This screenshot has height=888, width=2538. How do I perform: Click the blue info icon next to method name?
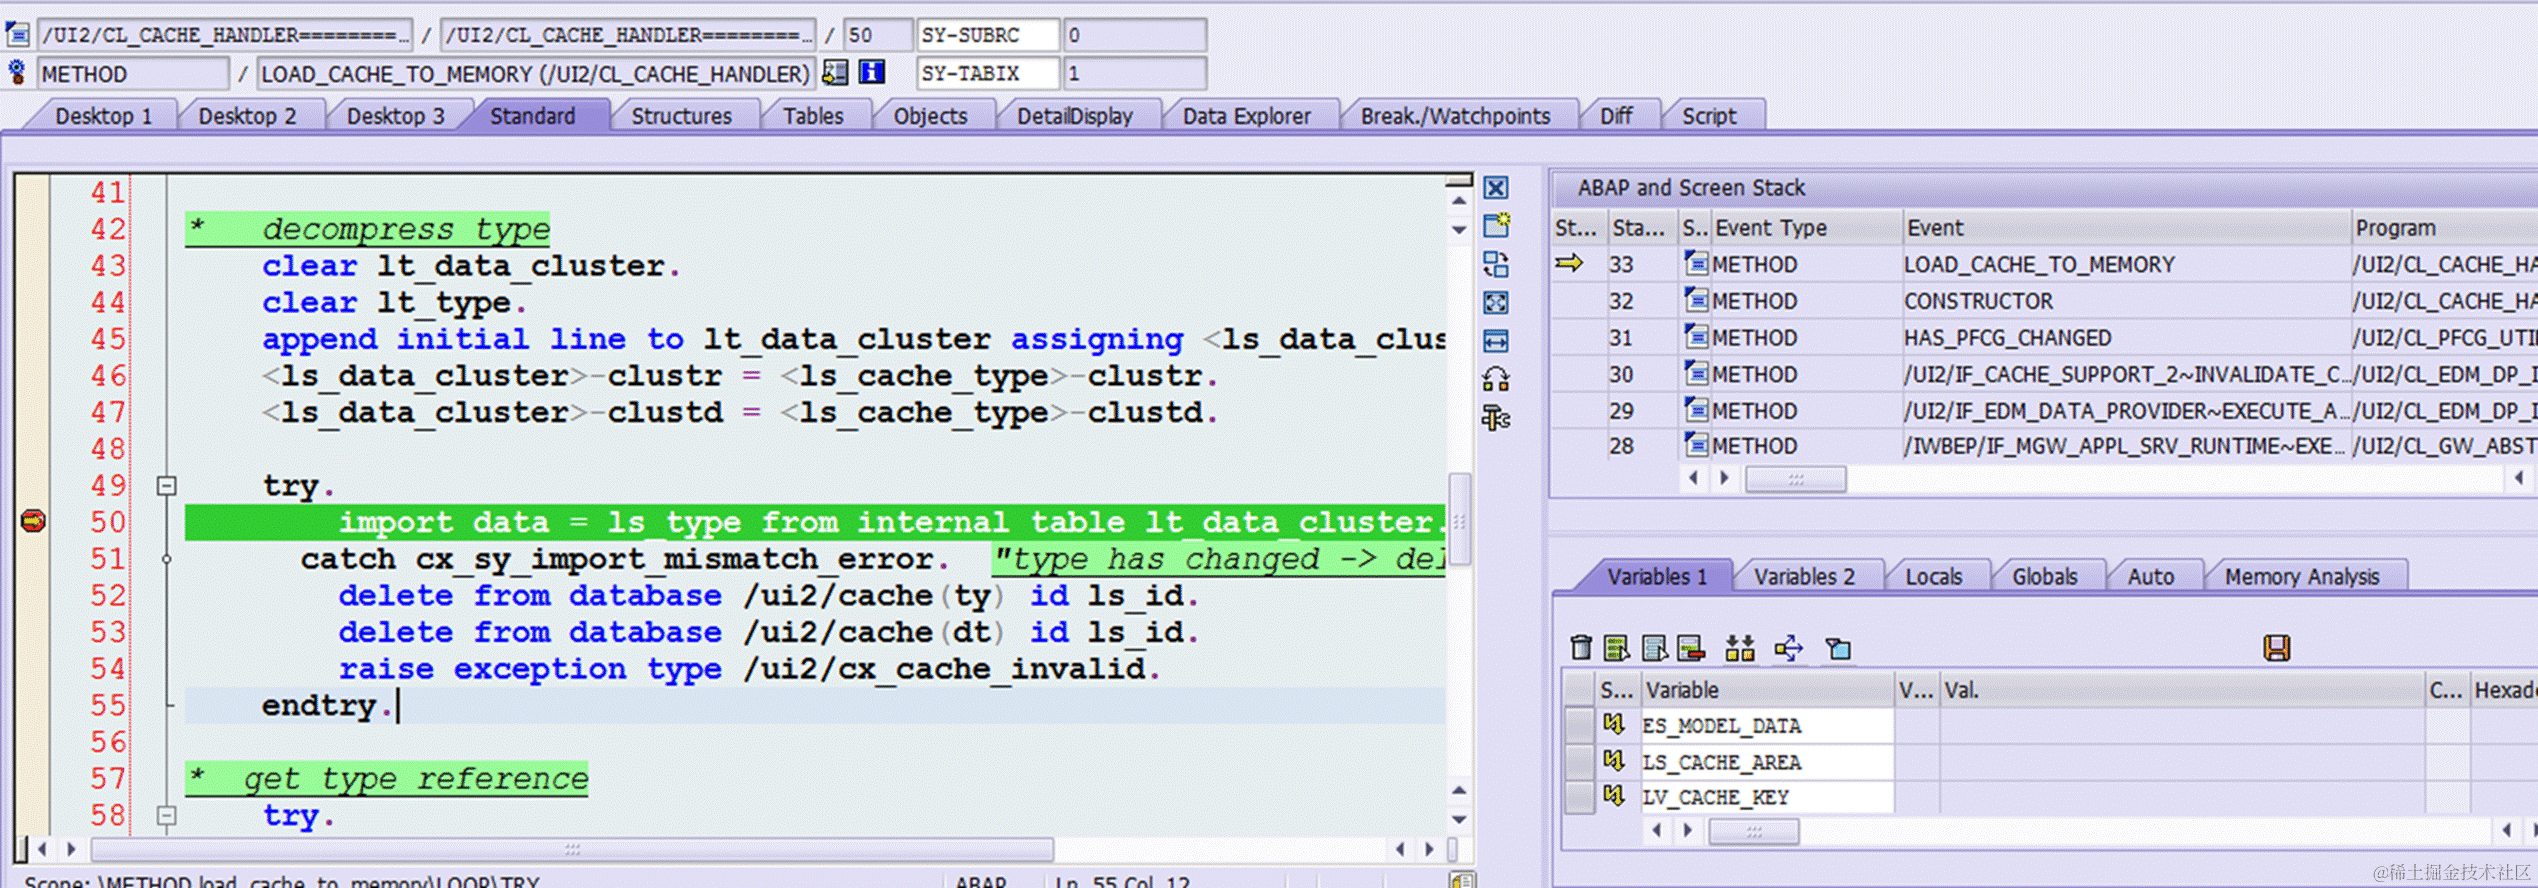[x=872, y=73]
